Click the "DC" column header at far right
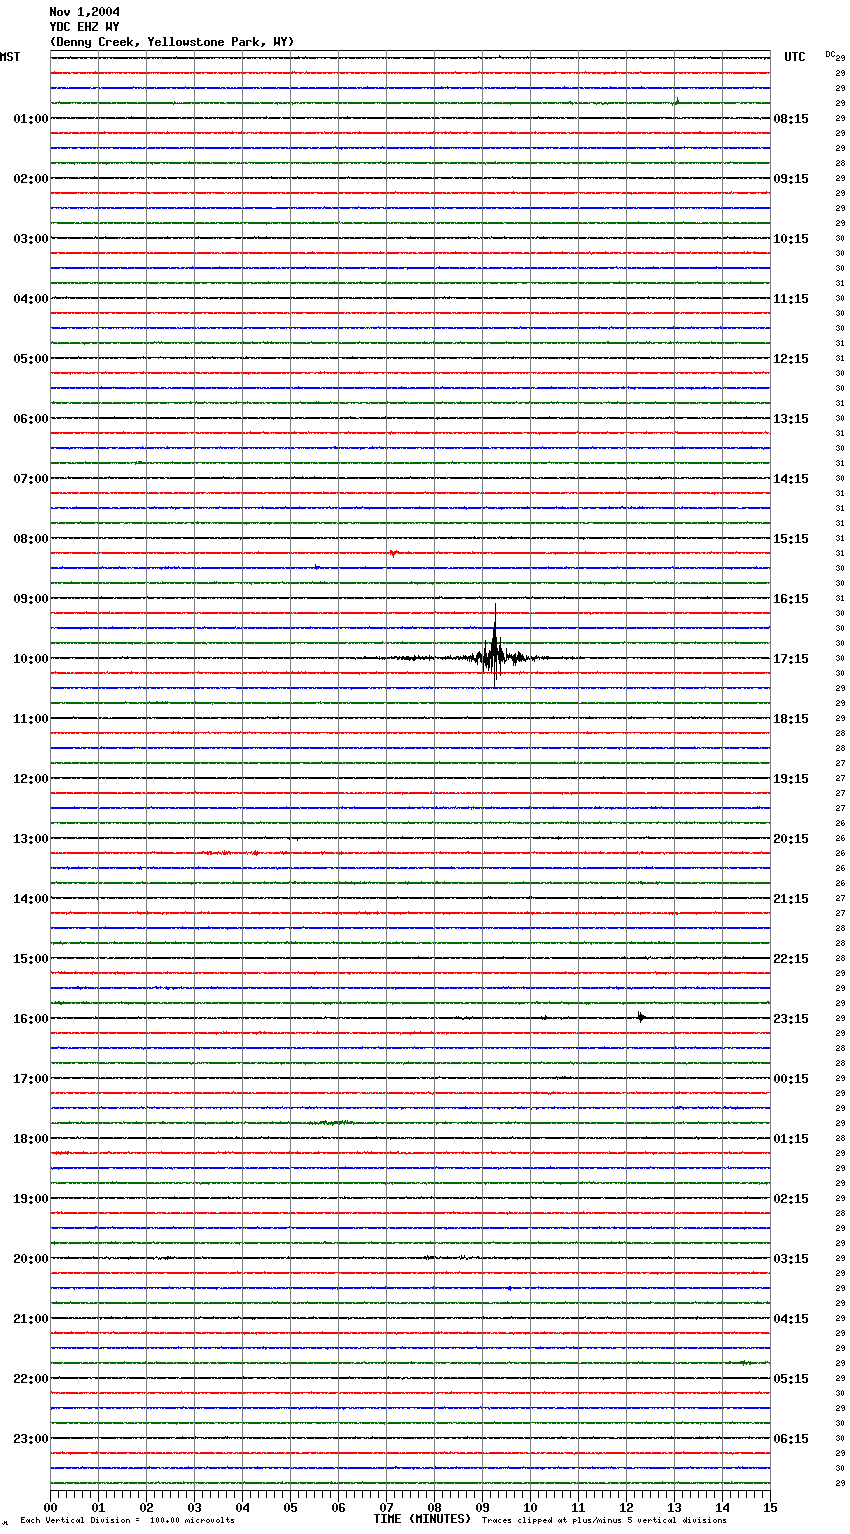850x1534 pixels. [830, 54]
